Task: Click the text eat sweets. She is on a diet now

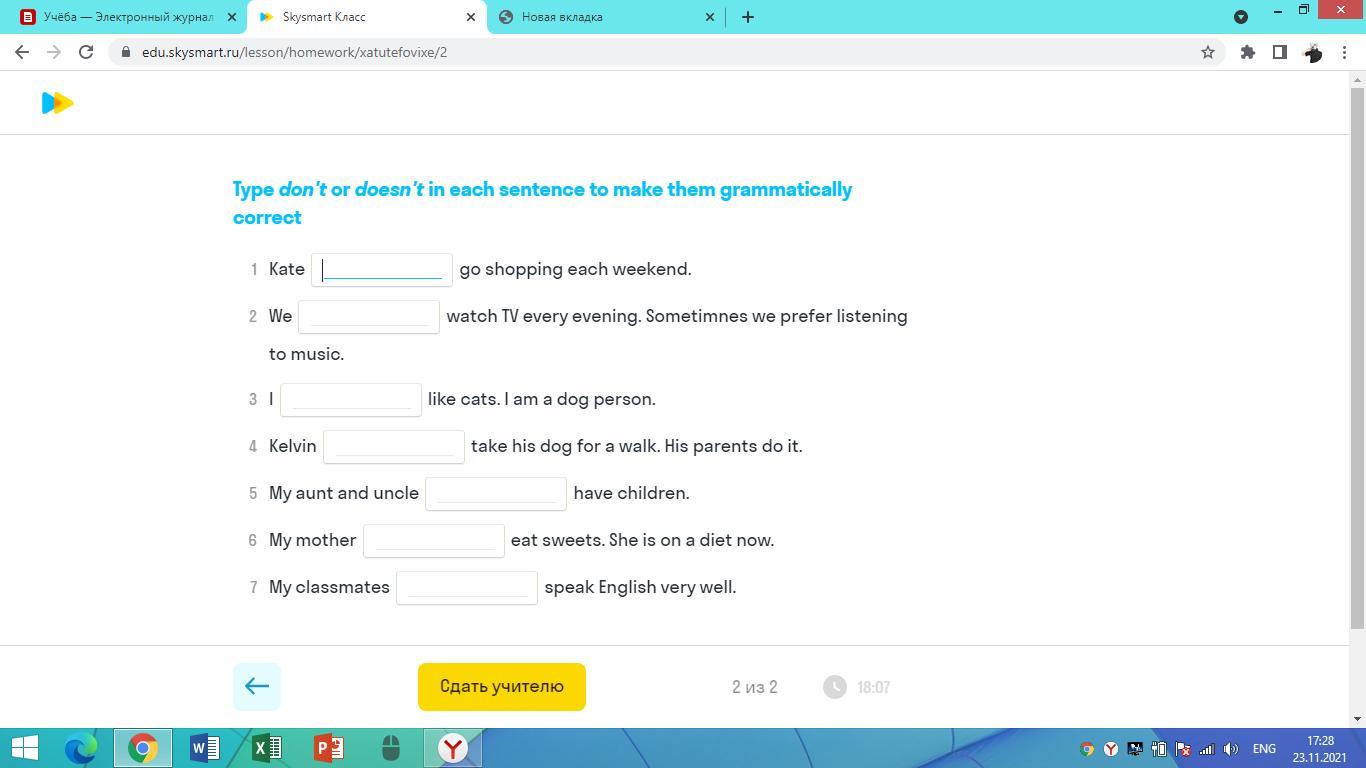Action: (x=642, y=540)
